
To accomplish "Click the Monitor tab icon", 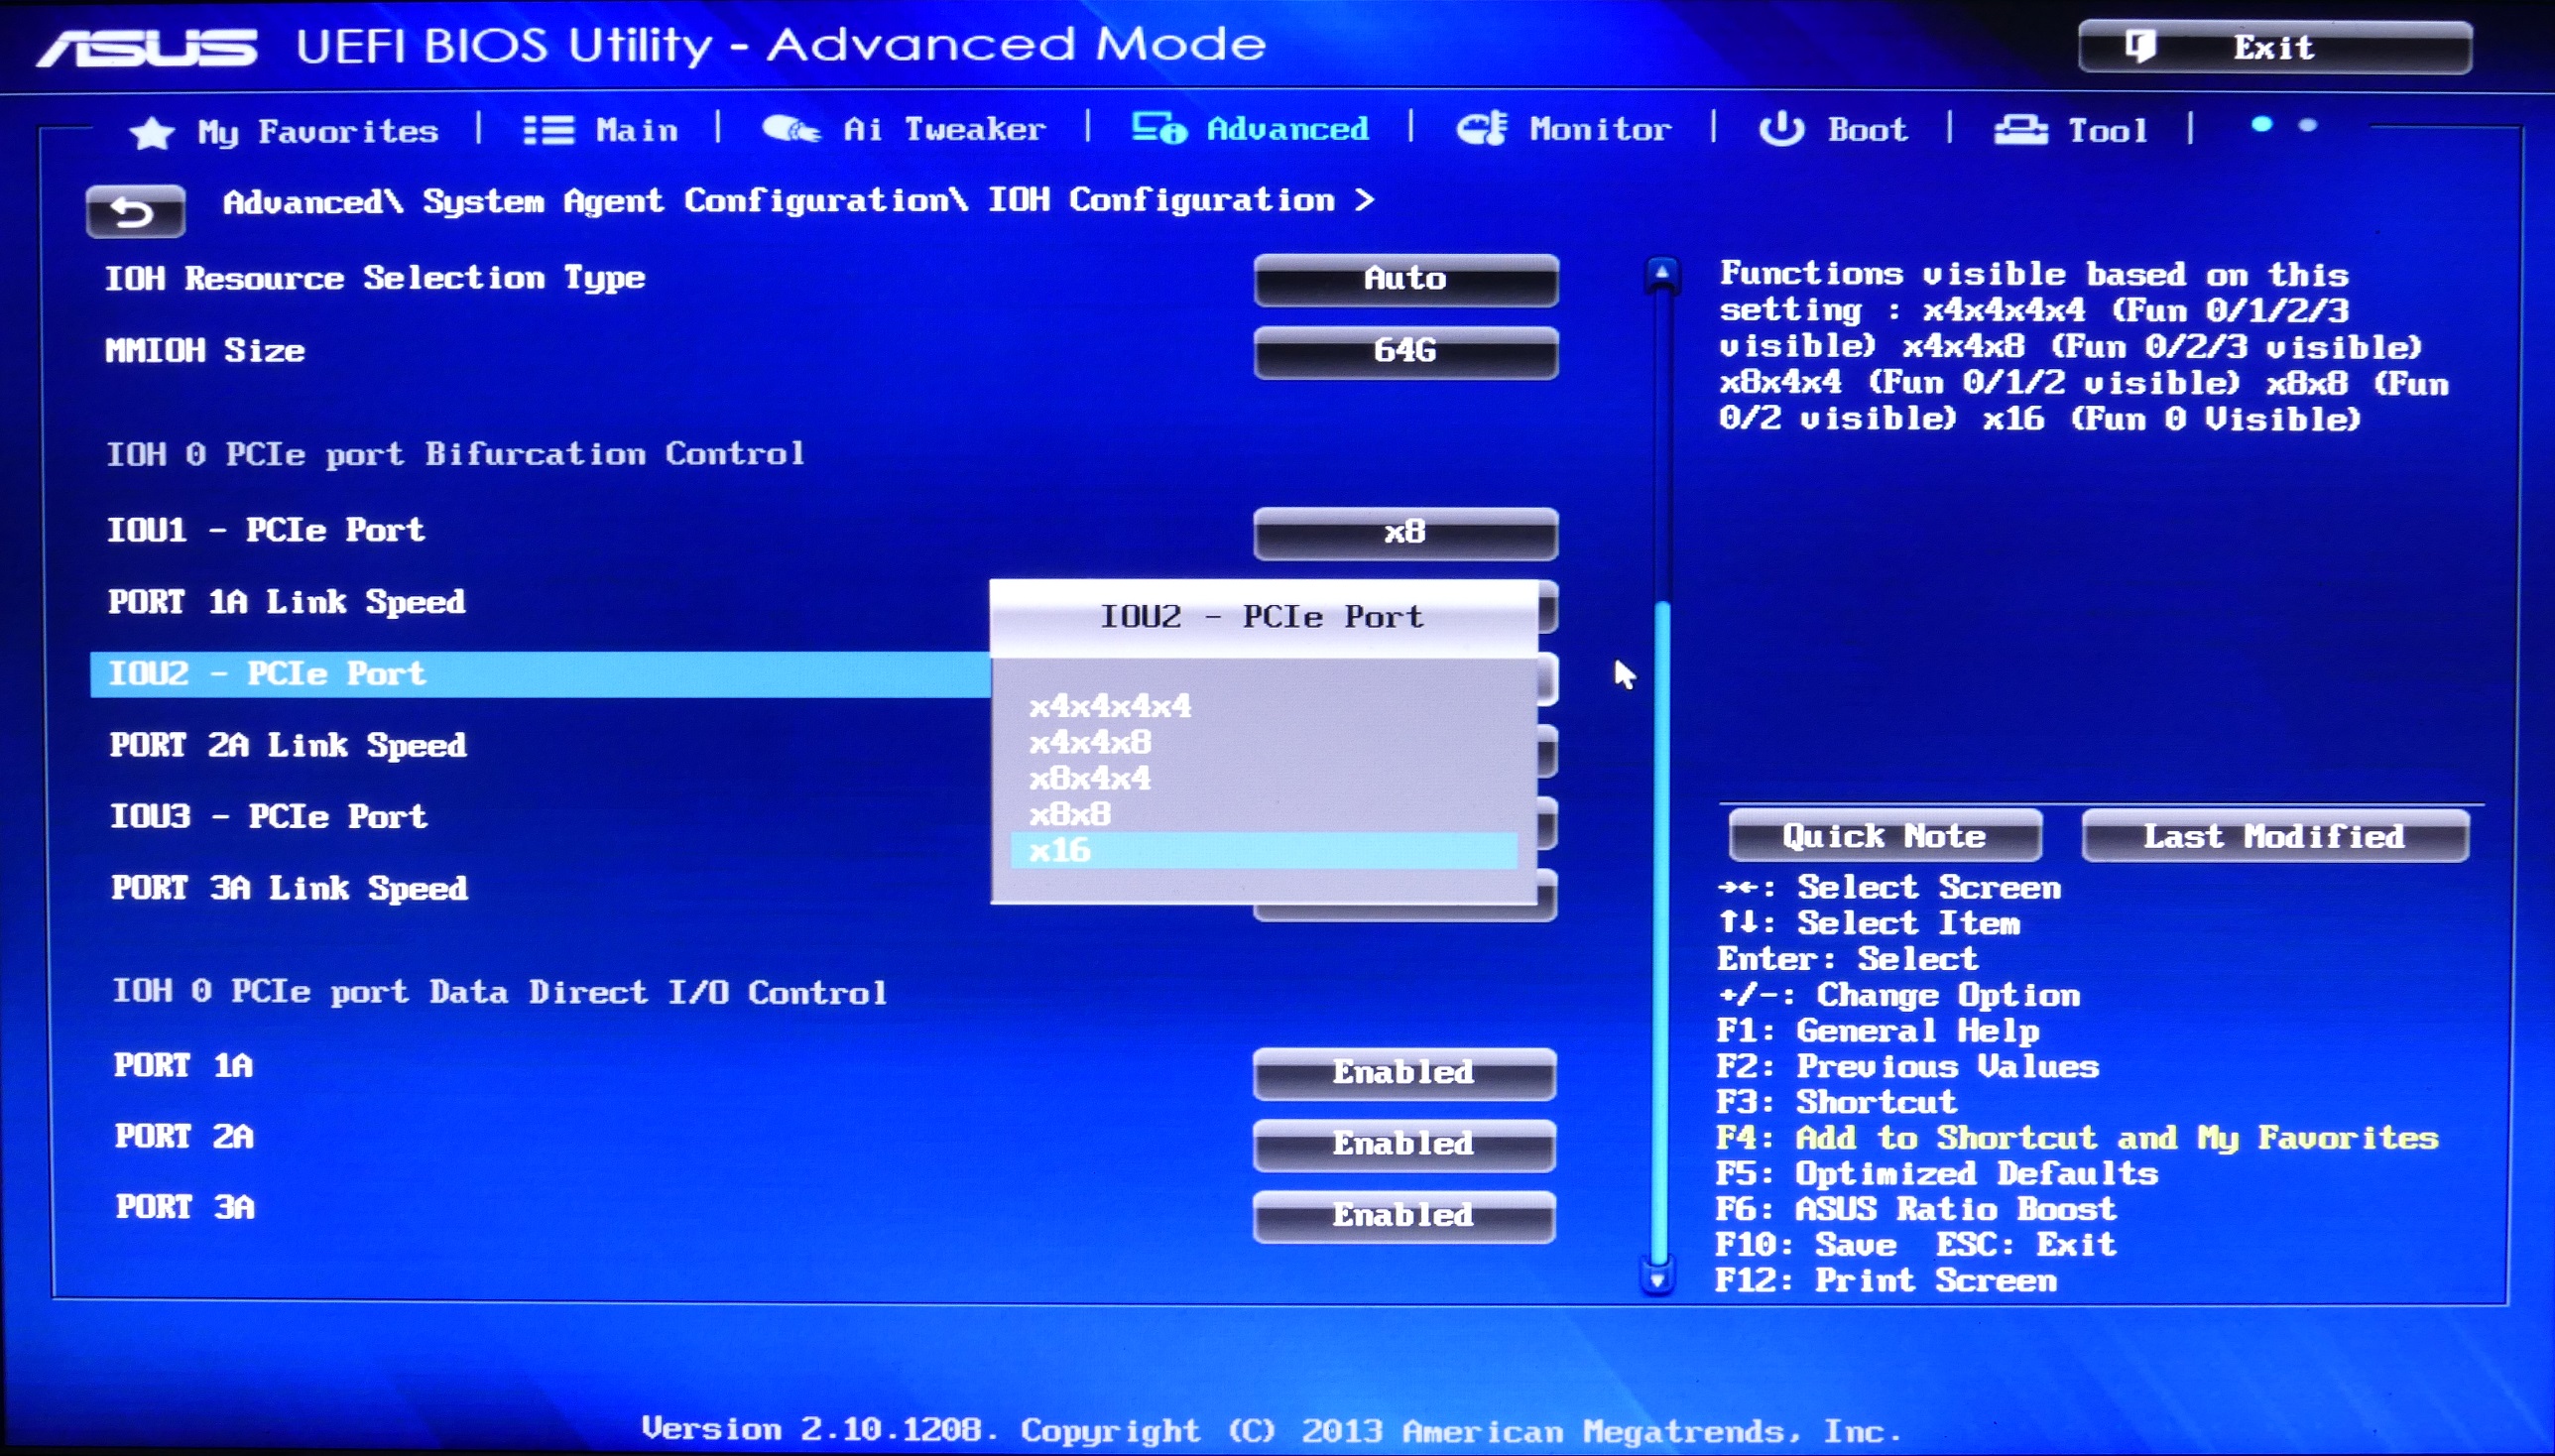I will point(1482,128).
